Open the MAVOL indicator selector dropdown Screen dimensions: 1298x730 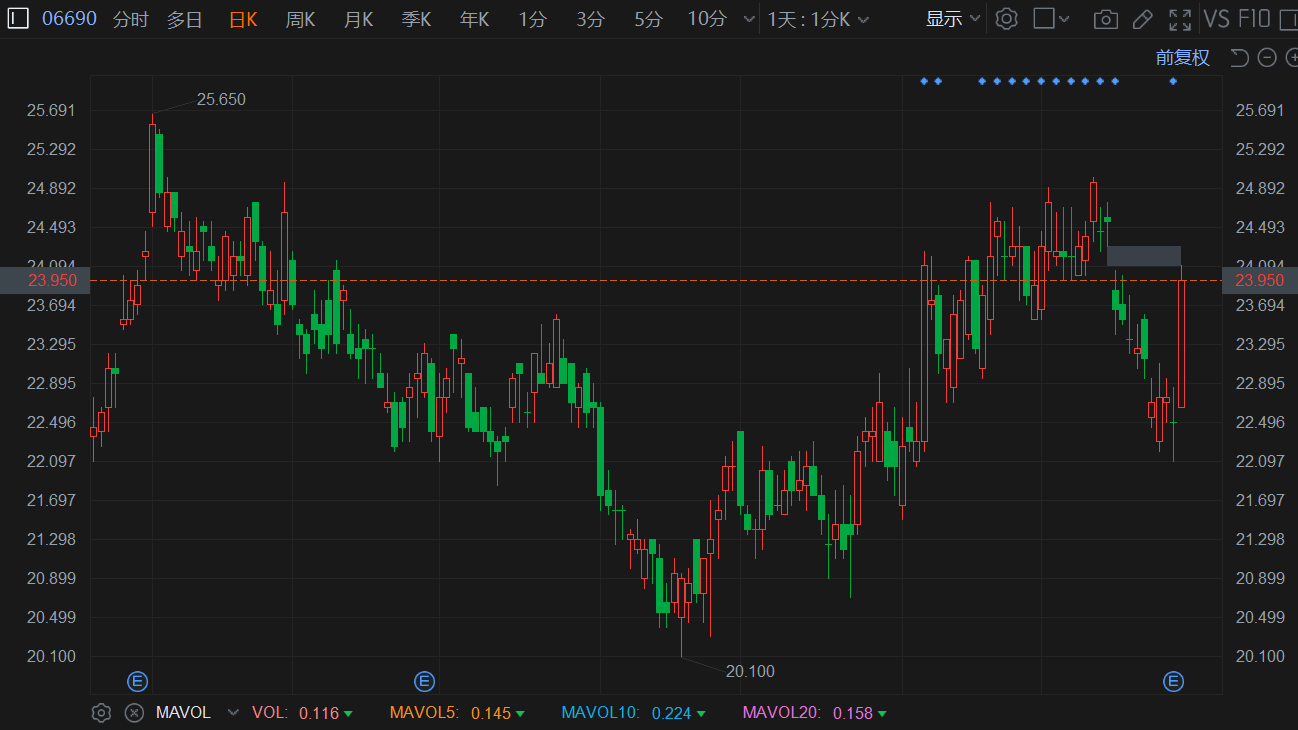tap(234, 713)
